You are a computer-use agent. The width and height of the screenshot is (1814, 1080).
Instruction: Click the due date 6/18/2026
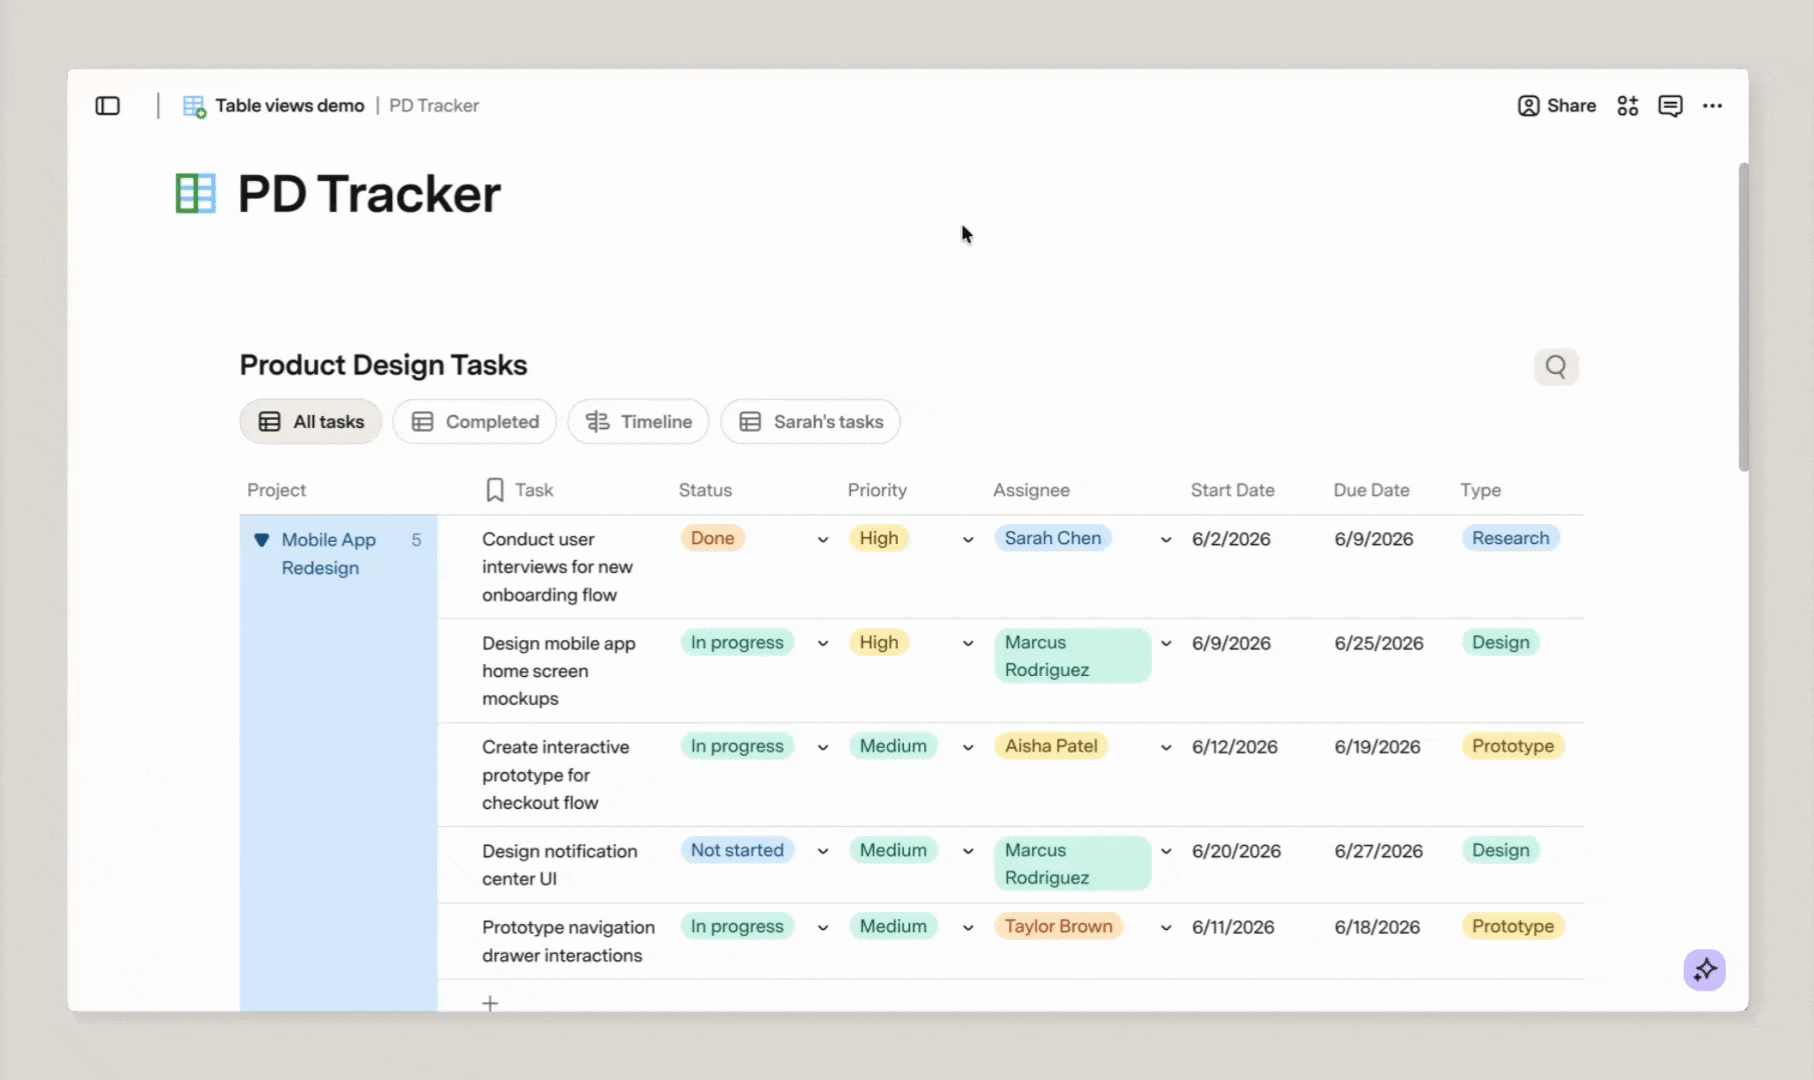1377,927
